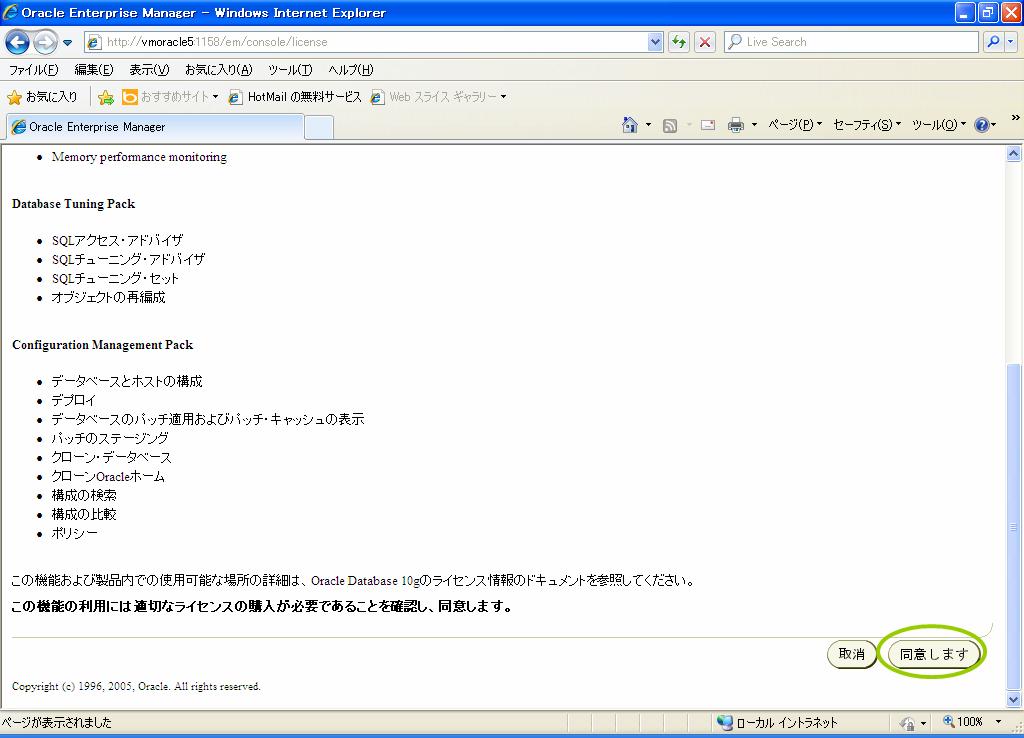The height and width of the screenshot is (738, 1024).
Task: Click the "オブジェクトの再編成" list item
Action: pyautogui.click(x=108, y=297)
